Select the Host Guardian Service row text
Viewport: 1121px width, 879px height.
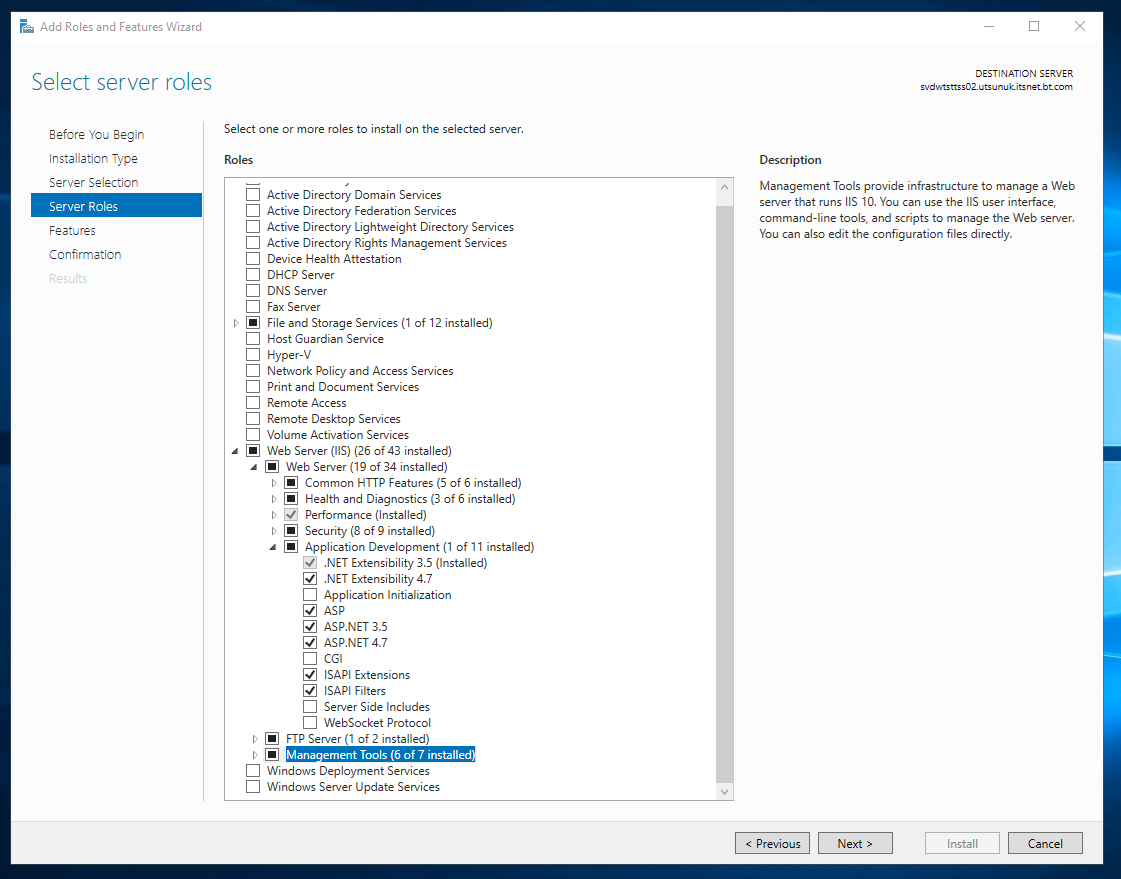pyautogui.click(x=325, y=339)
